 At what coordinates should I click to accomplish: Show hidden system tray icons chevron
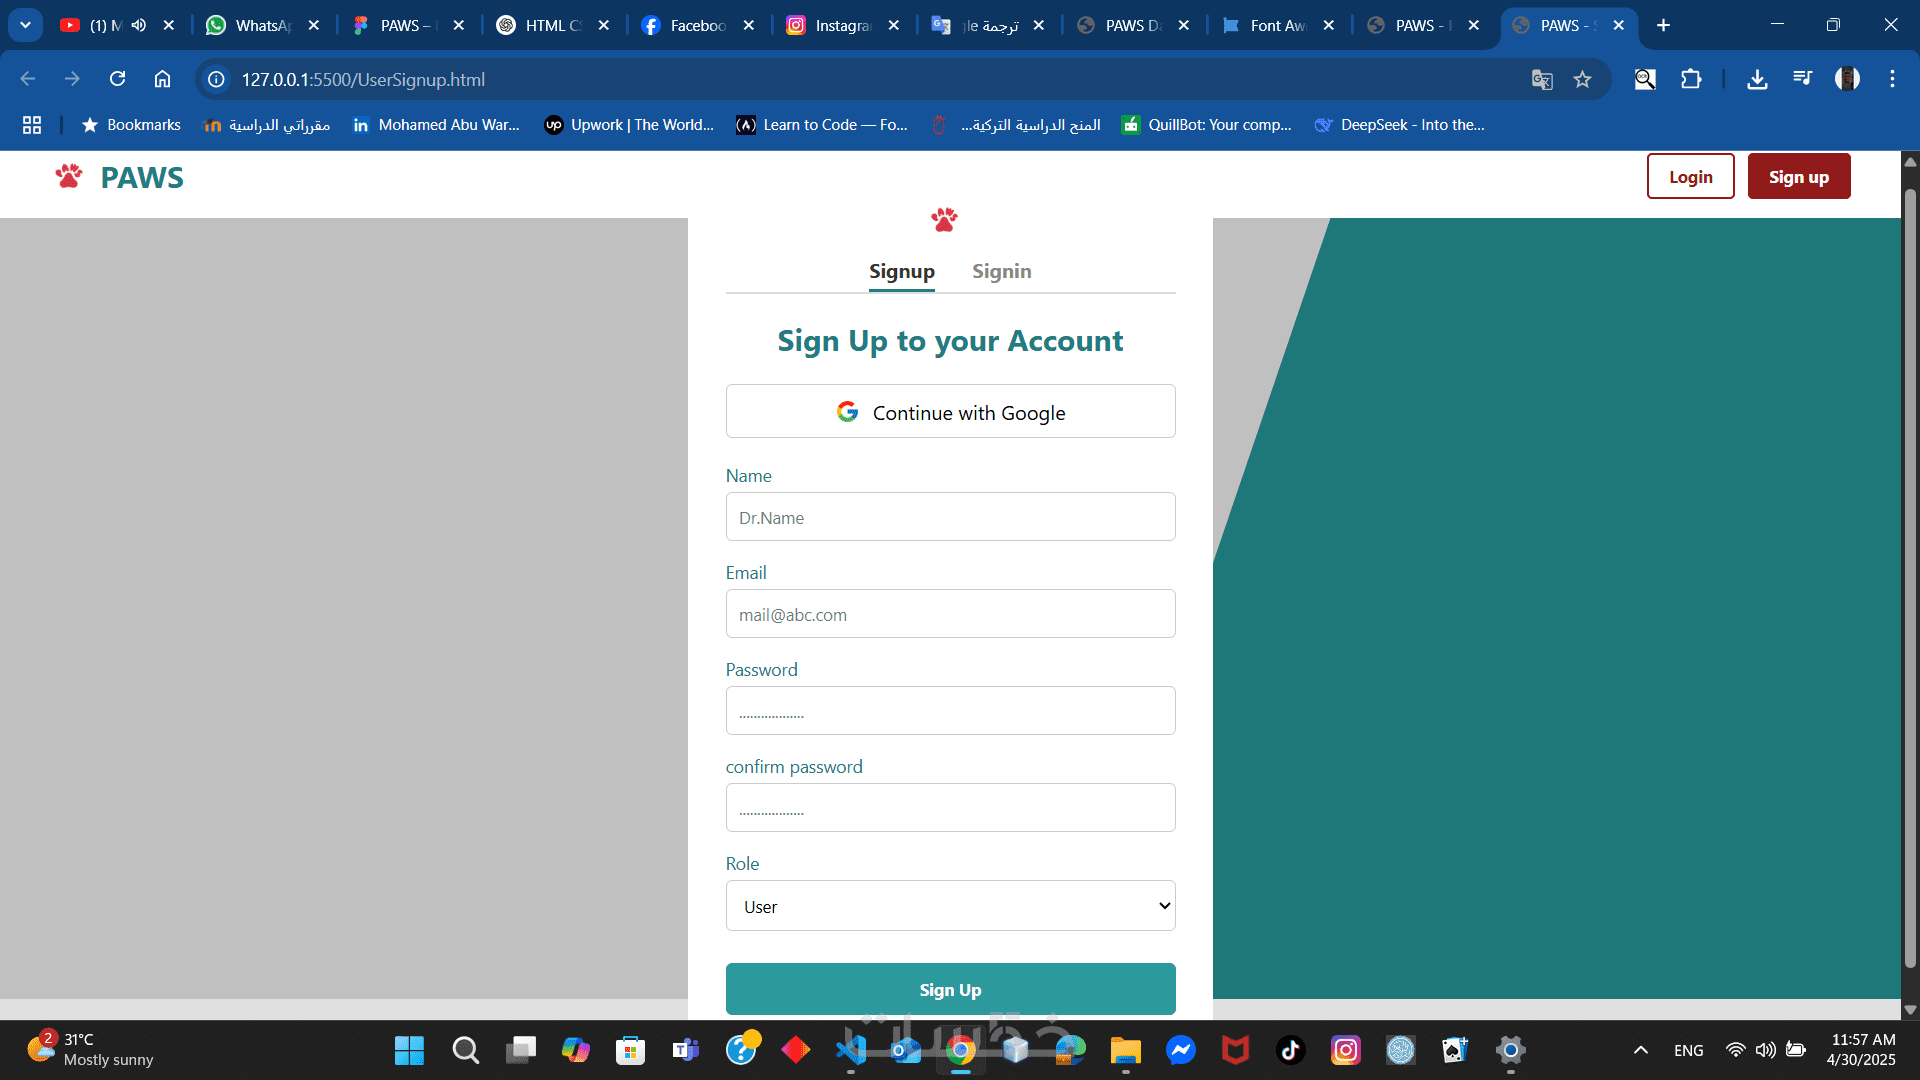pyautogui.click(x=1641, y=1050)
